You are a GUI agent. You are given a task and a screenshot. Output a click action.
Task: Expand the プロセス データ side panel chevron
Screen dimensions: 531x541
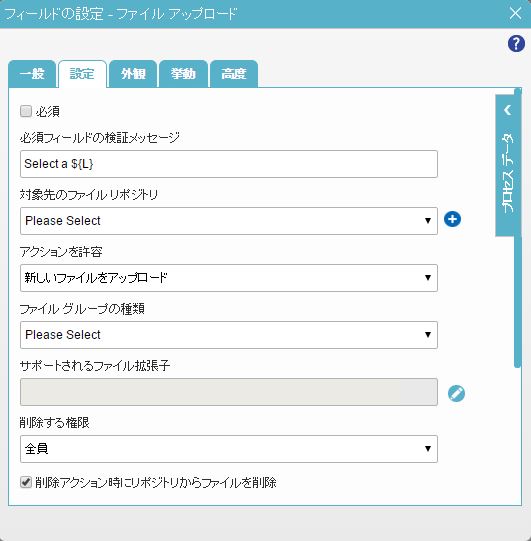(x=507, y=110)
